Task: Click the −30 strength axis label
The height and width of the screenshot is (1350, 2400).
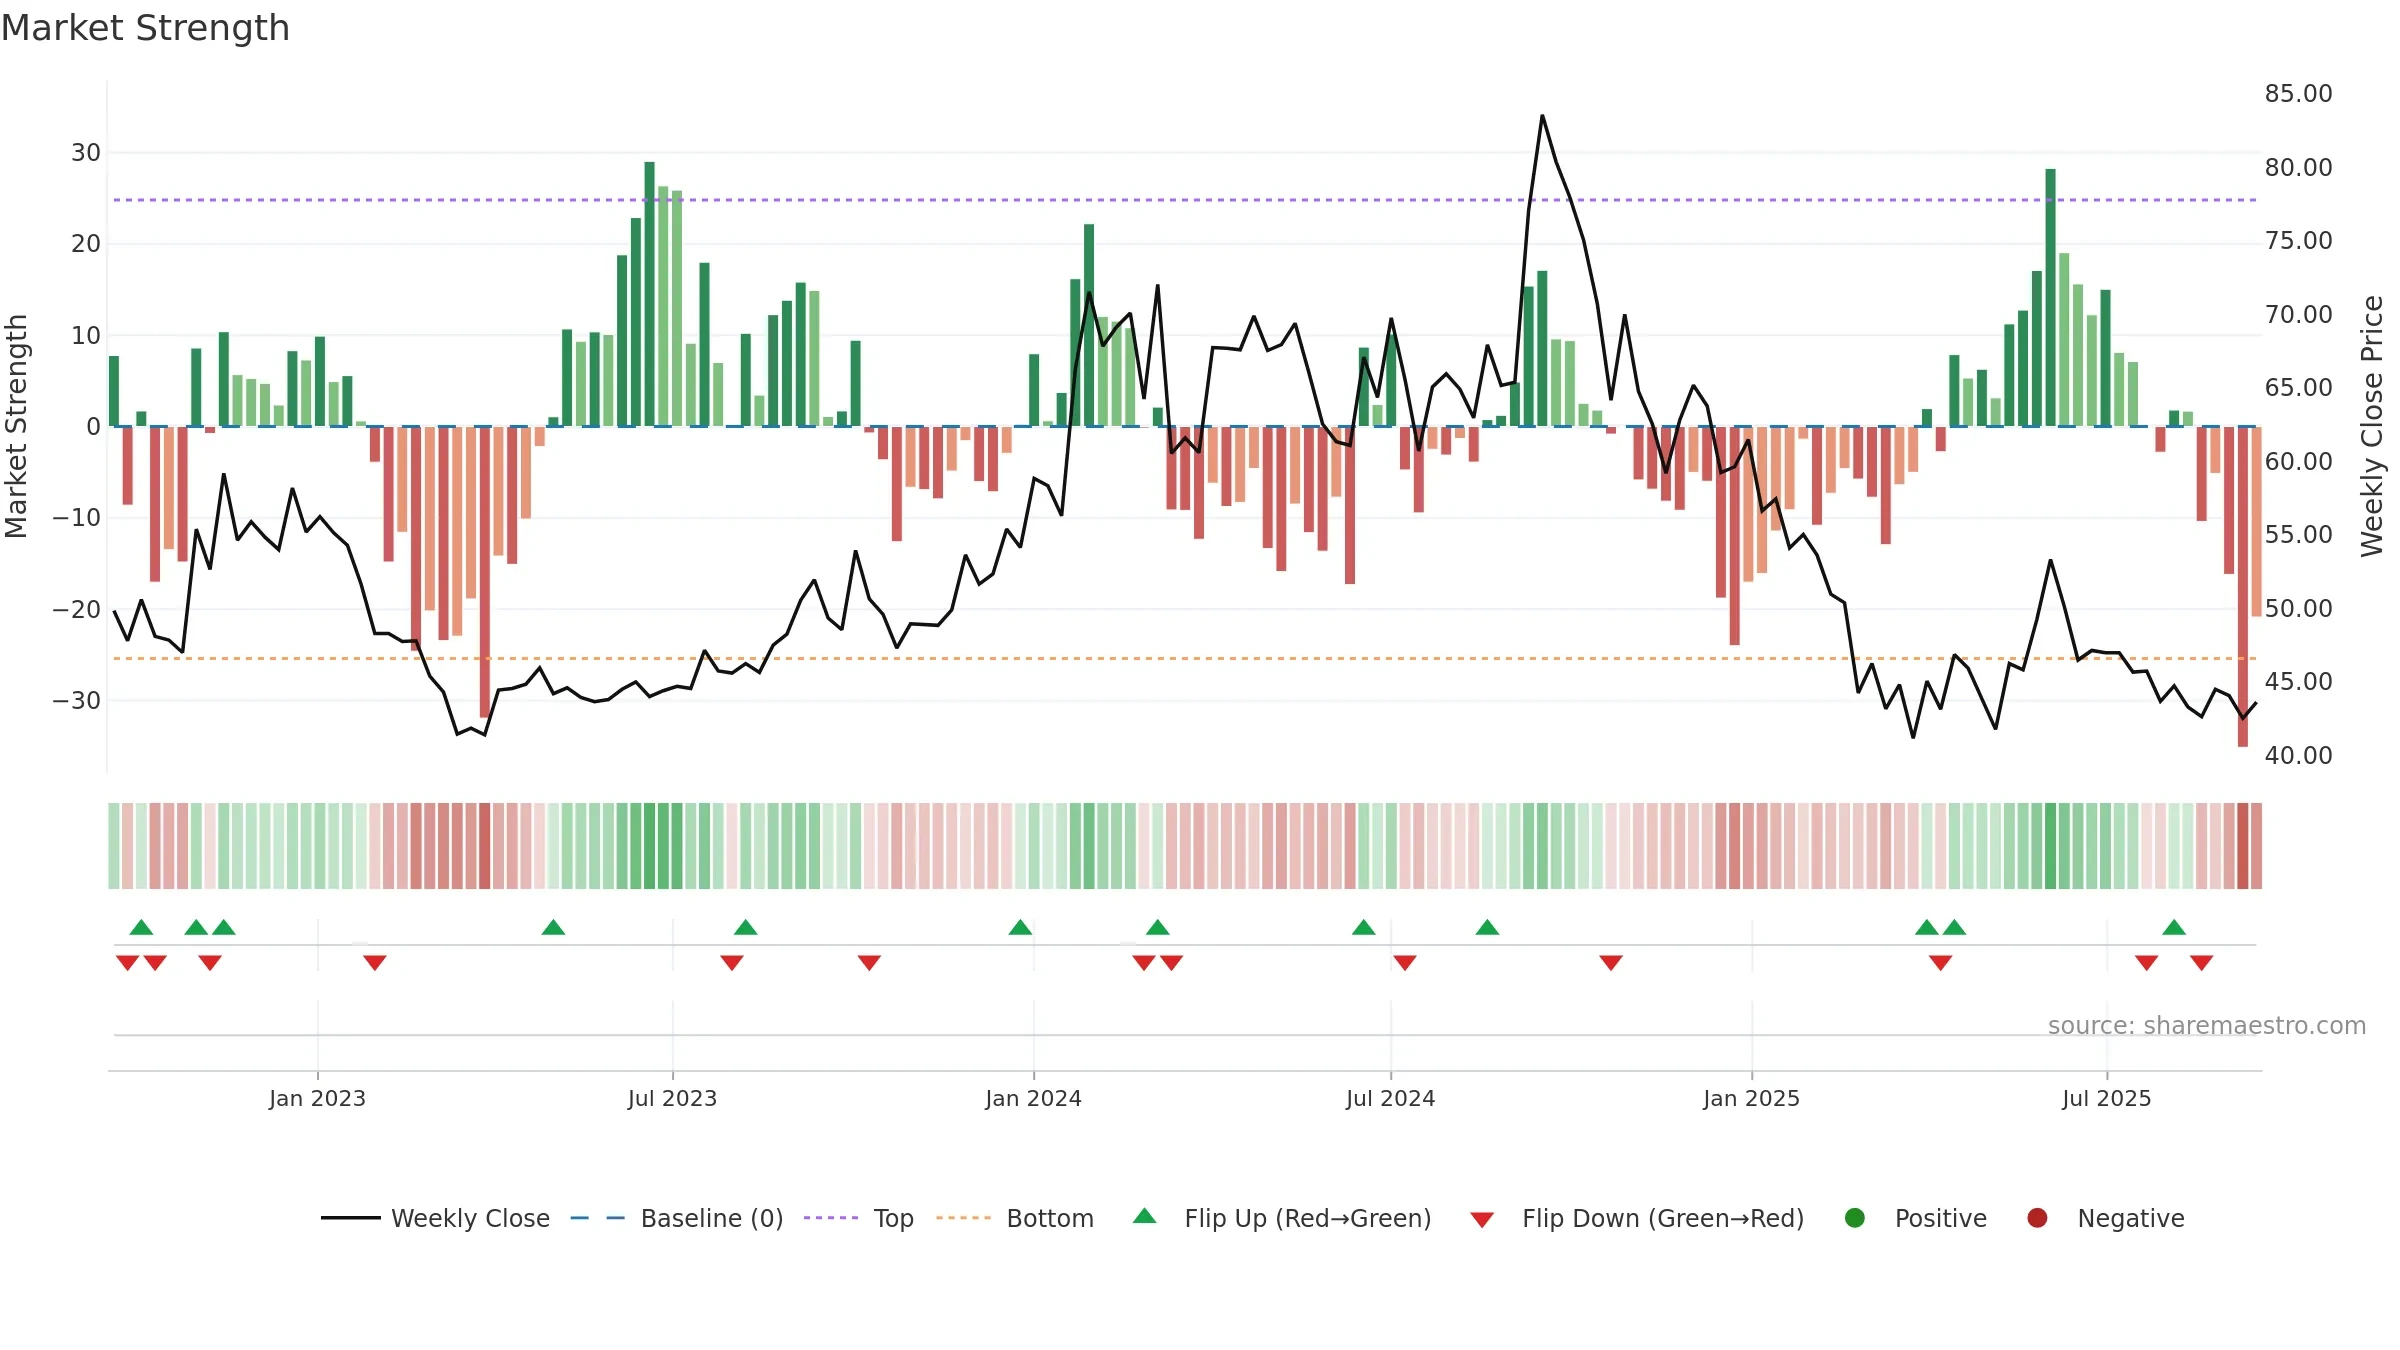Action: pos(77,701)
